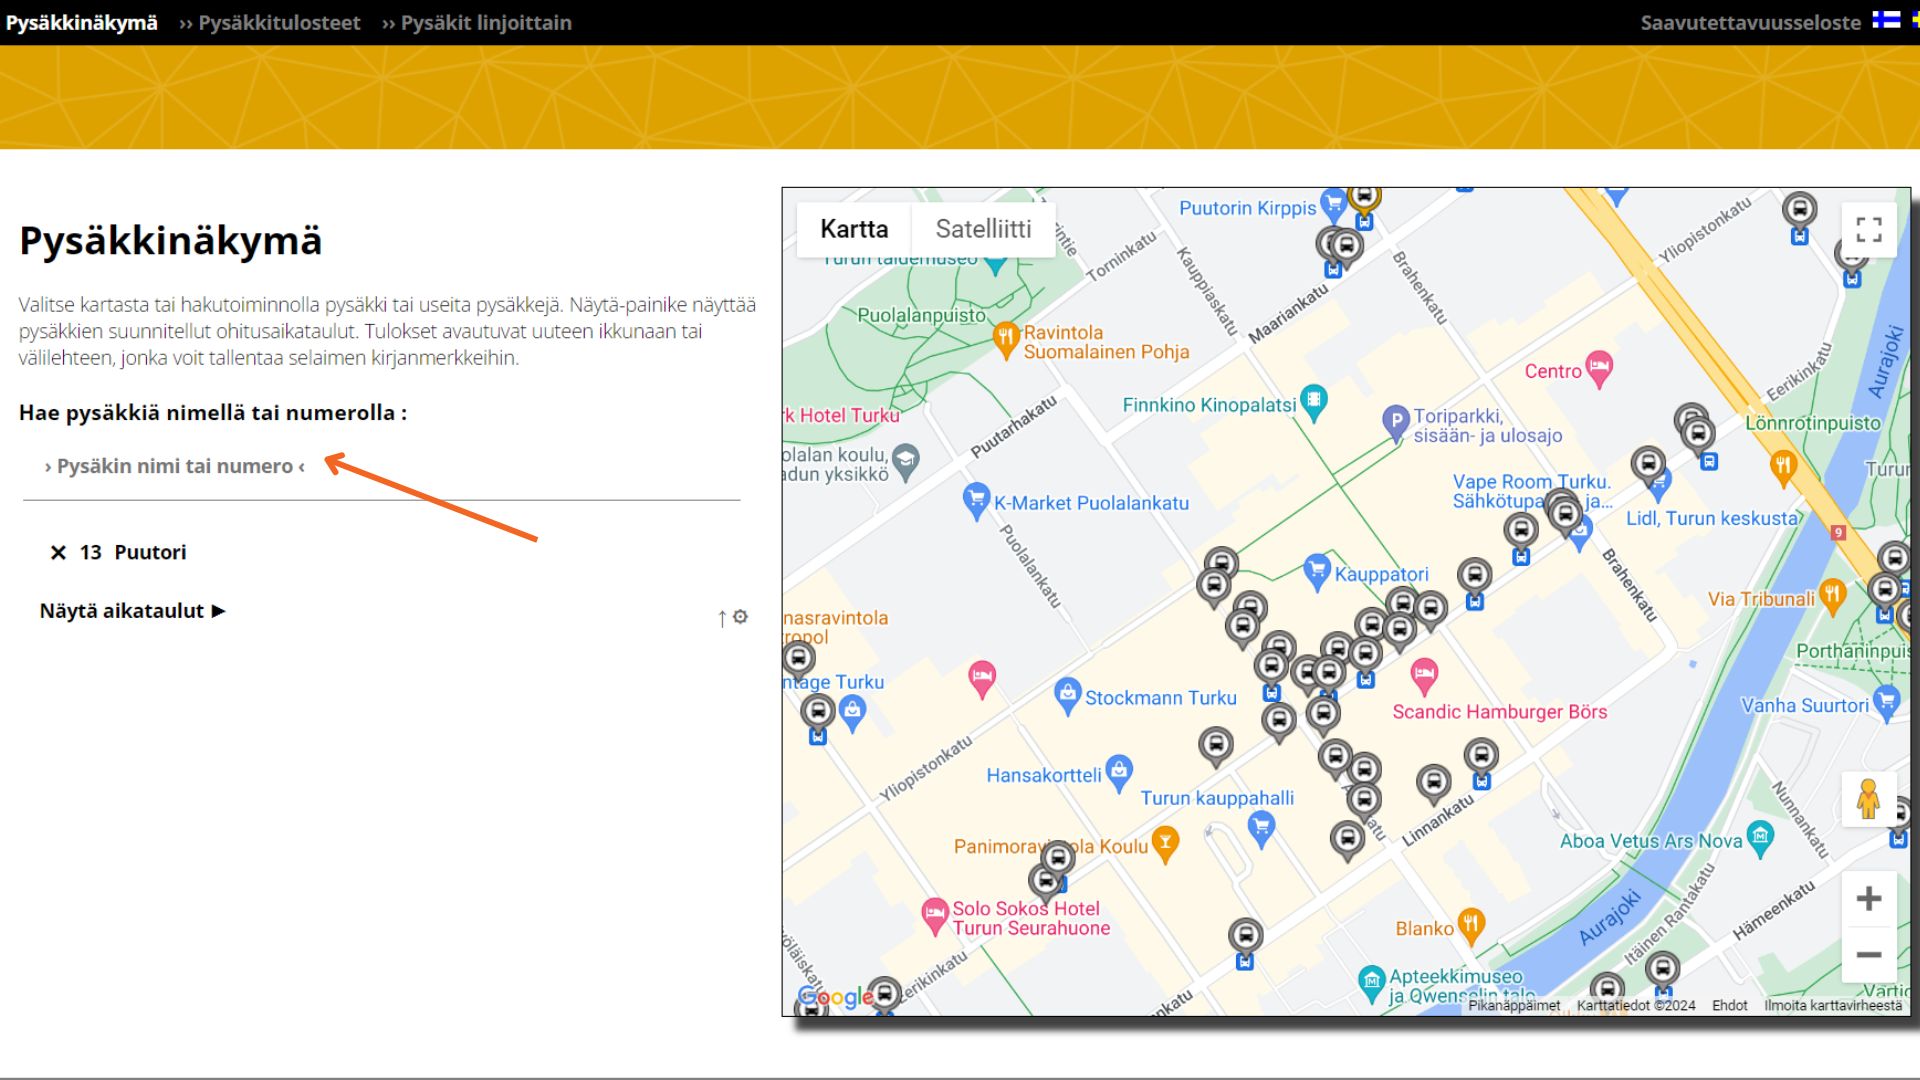Switch map to Kartta view
The height and width of the screenshot is (1080, 1920).
(x=854, y=229)
